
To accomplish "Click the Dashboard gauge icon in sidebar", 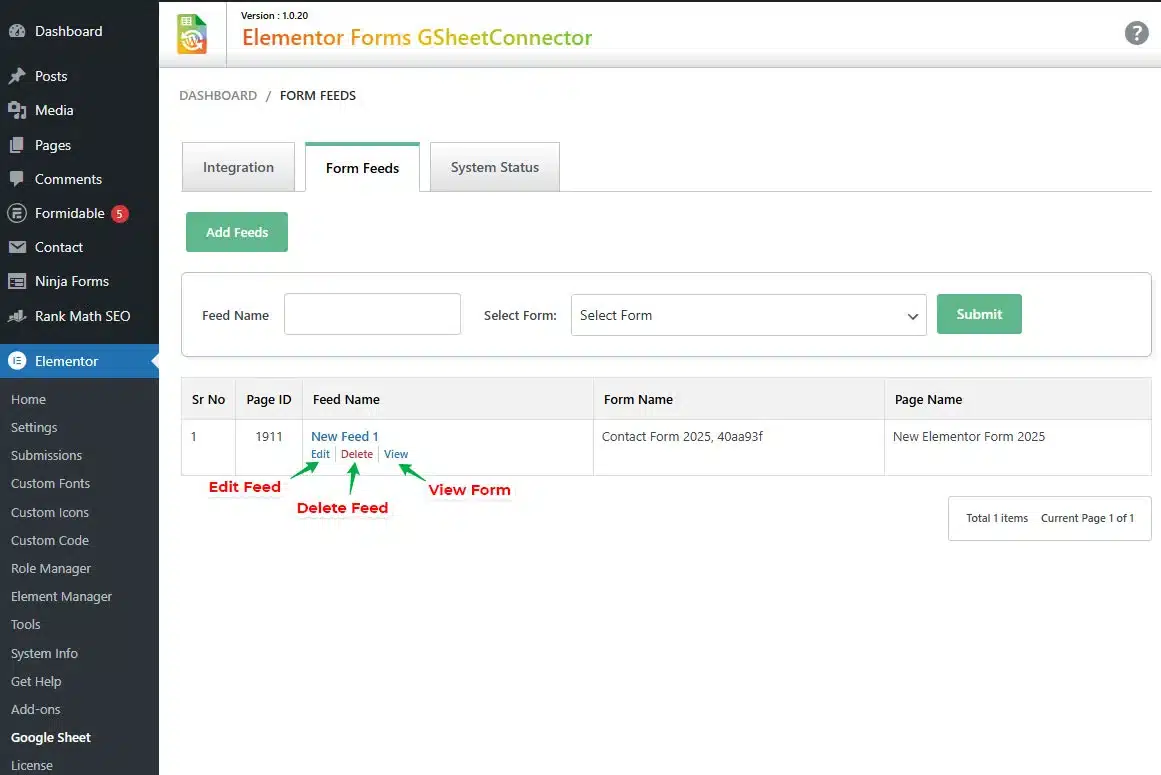I will pos(17,31).
